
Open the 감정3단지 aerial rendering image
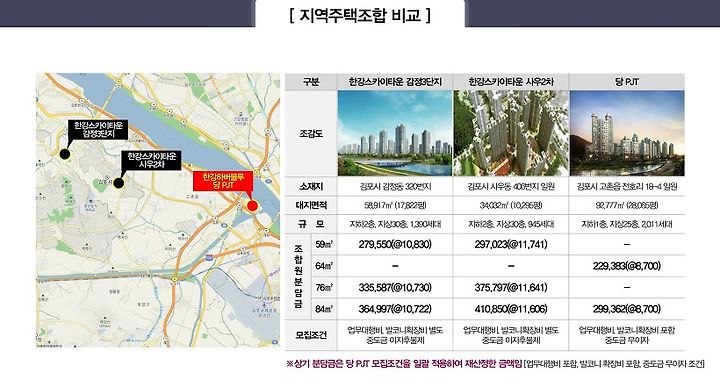pos(395,133)
